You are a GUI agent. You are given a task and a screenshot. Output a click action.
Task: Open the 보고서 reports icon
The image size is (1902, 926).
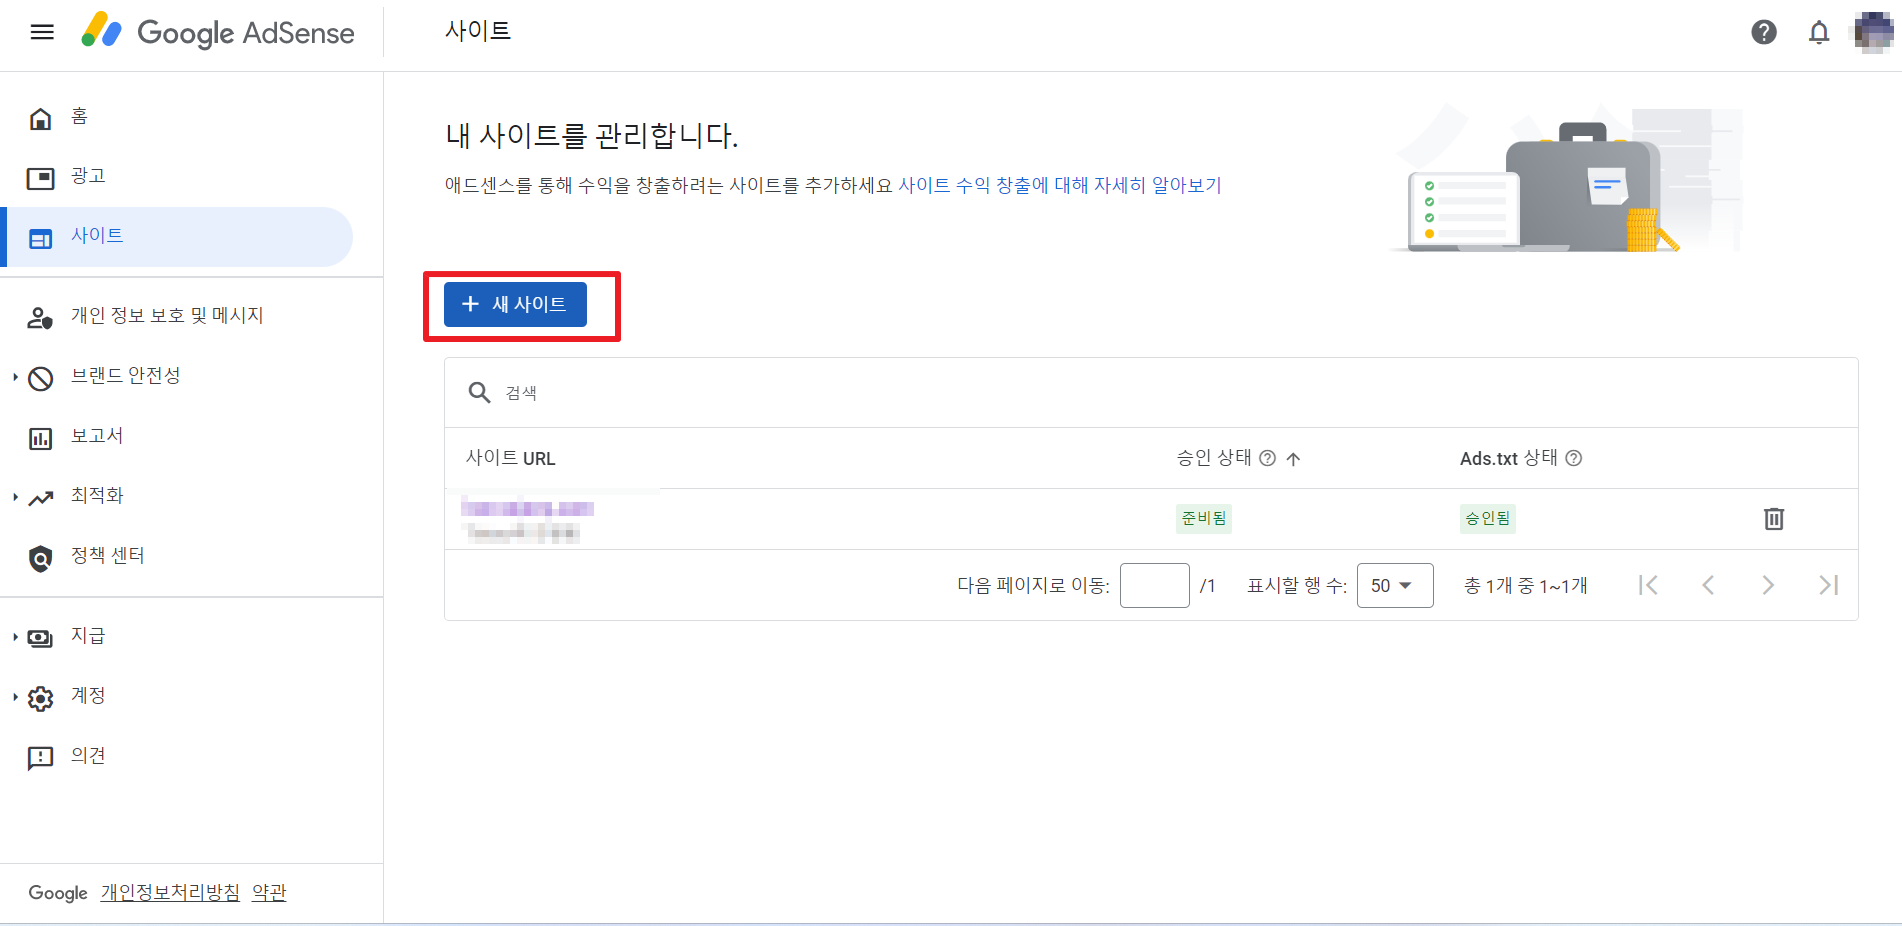(x=40, y=436)
